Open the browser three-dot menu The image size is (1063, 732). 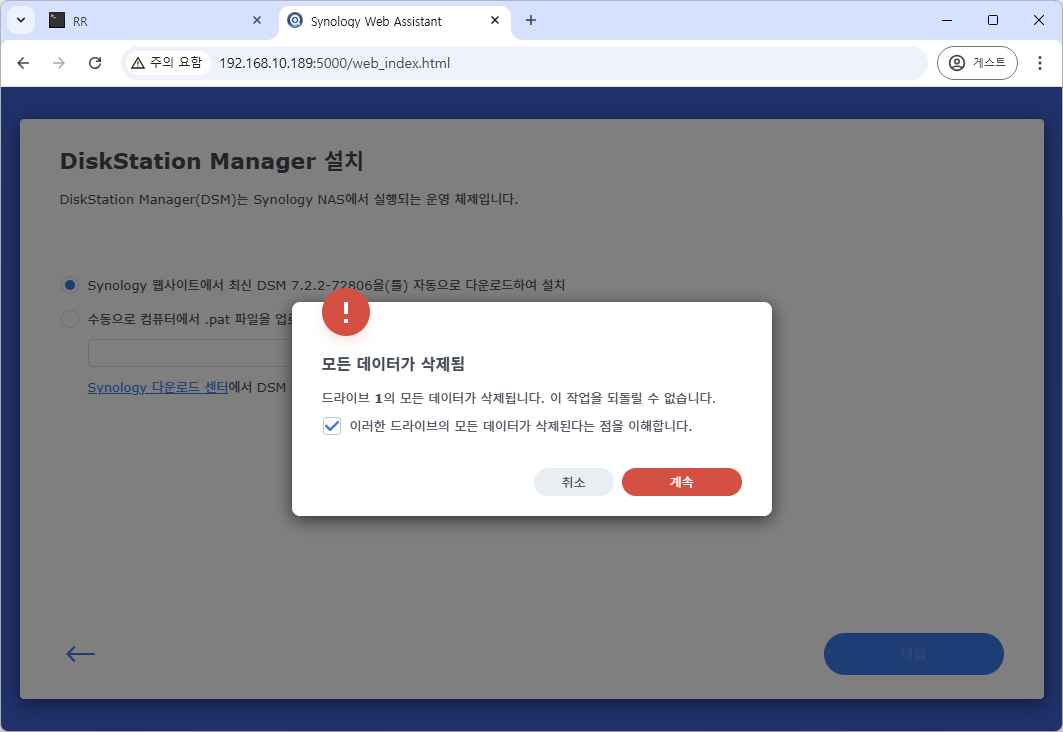1039,63
